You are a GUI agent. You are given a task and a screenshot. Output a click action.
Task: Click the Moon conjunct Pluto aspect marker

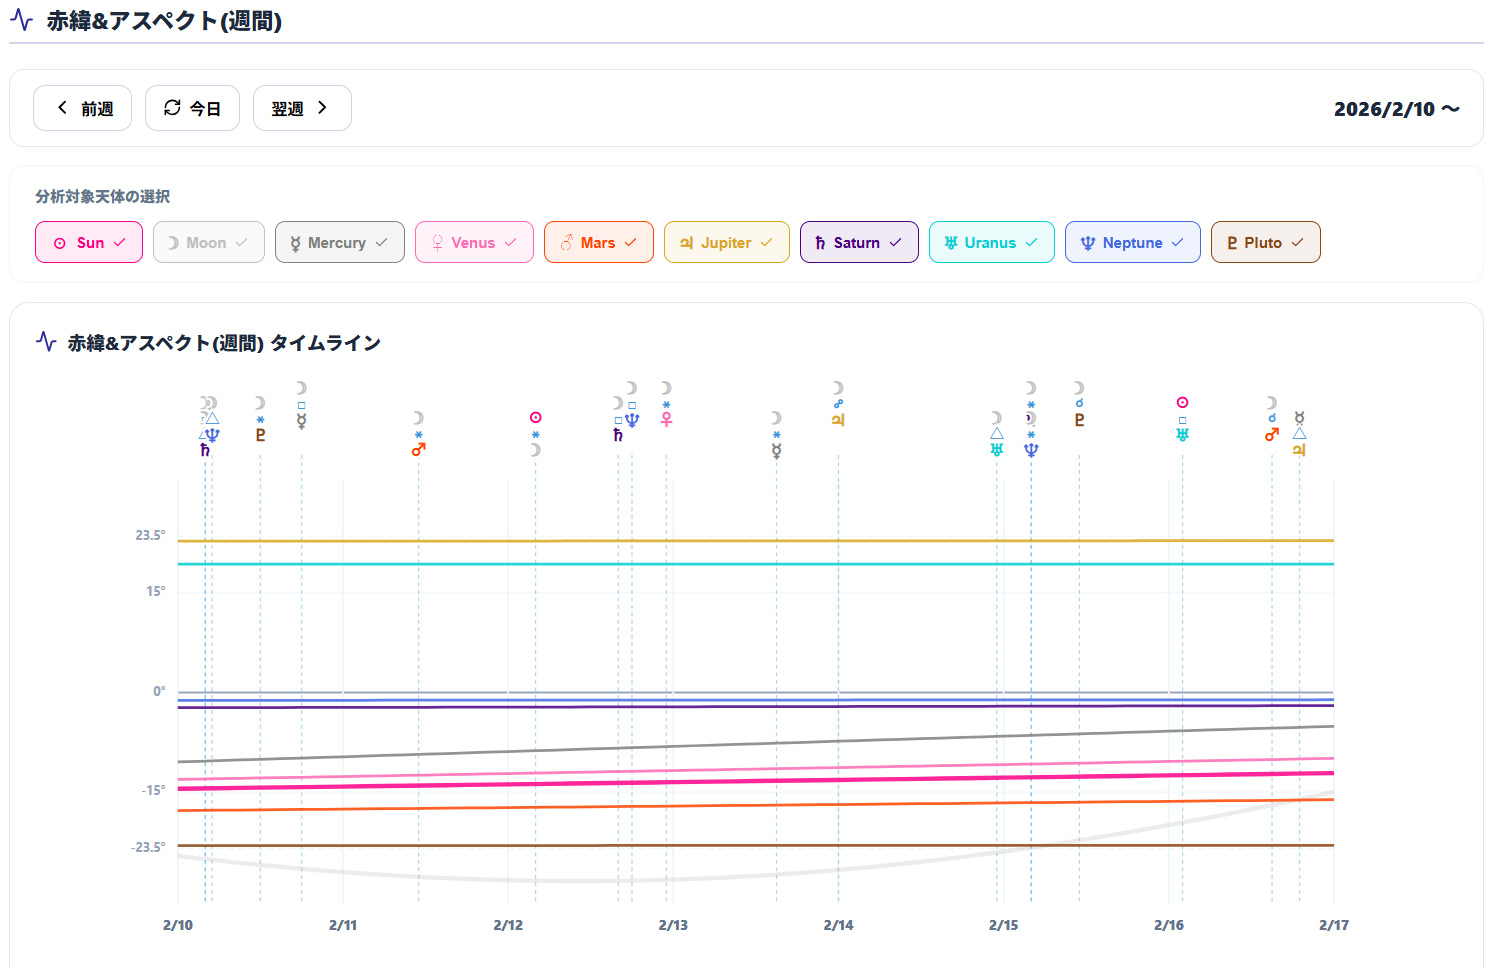(x=1079, y=404)
